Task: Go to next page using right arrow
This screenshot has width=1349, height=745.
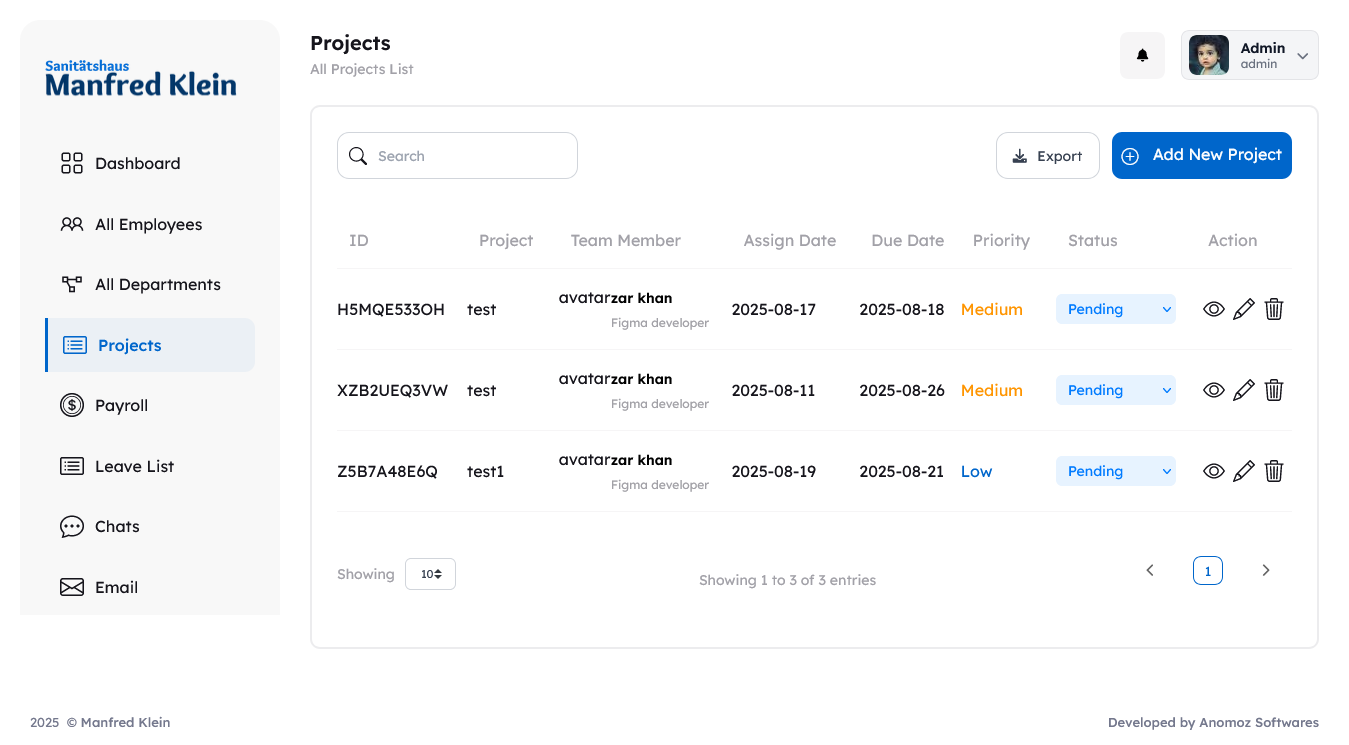Action: (1265, 571)
